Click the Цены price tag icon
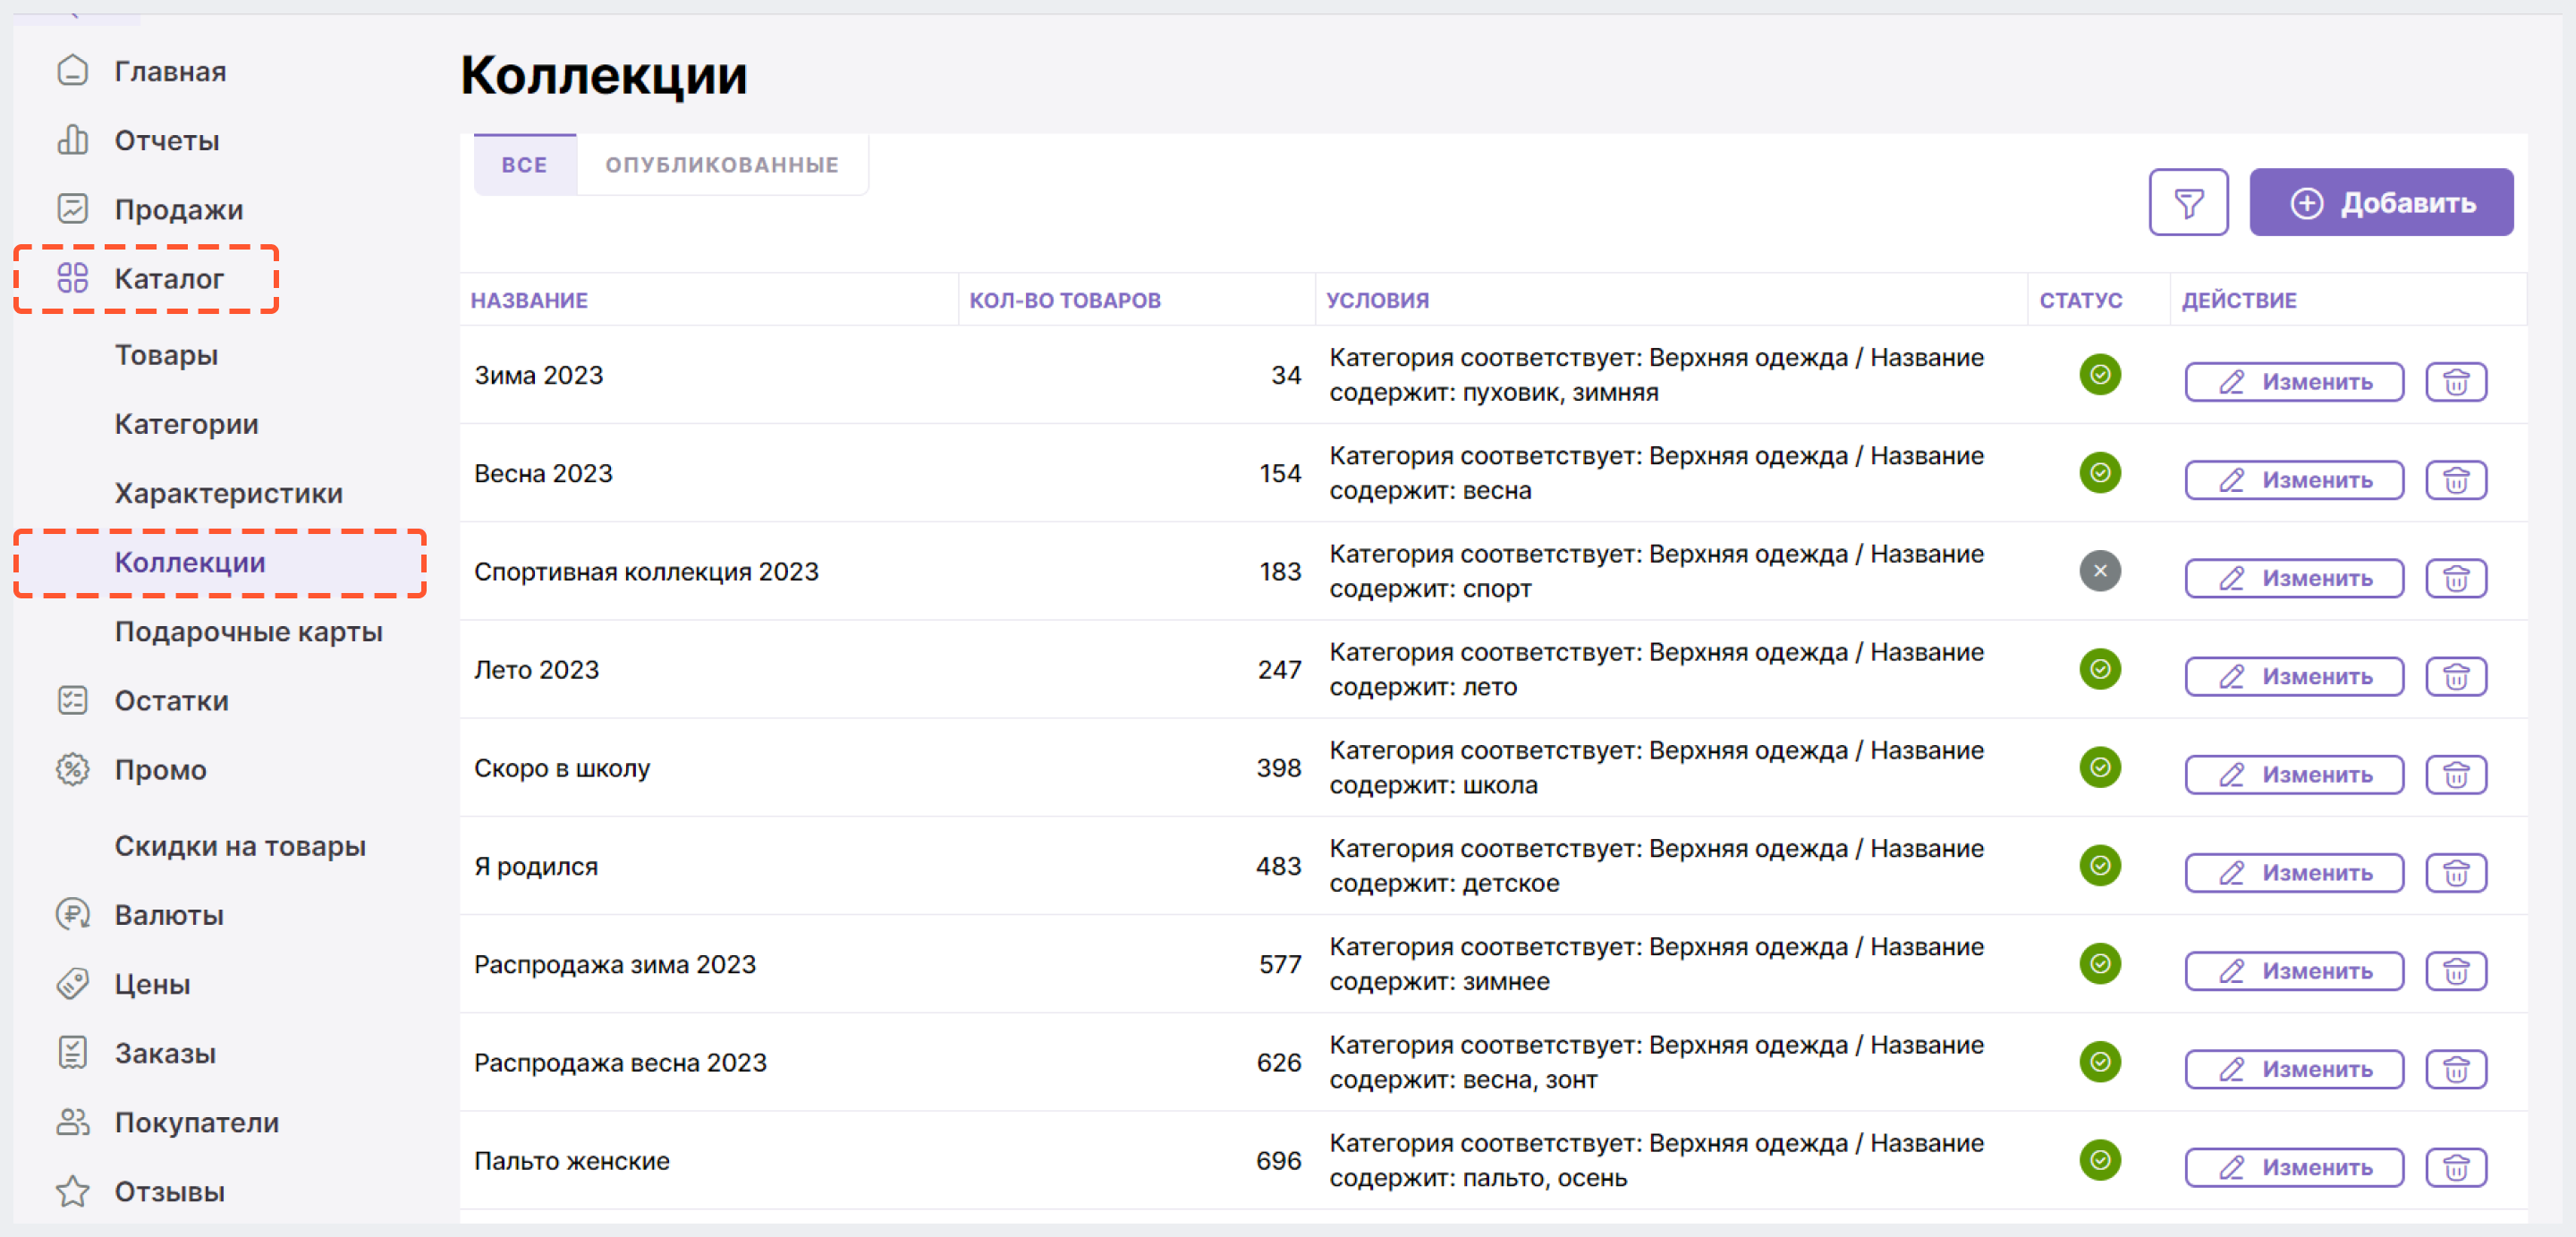This screenshot has height=1237, width=2576. 73,983
